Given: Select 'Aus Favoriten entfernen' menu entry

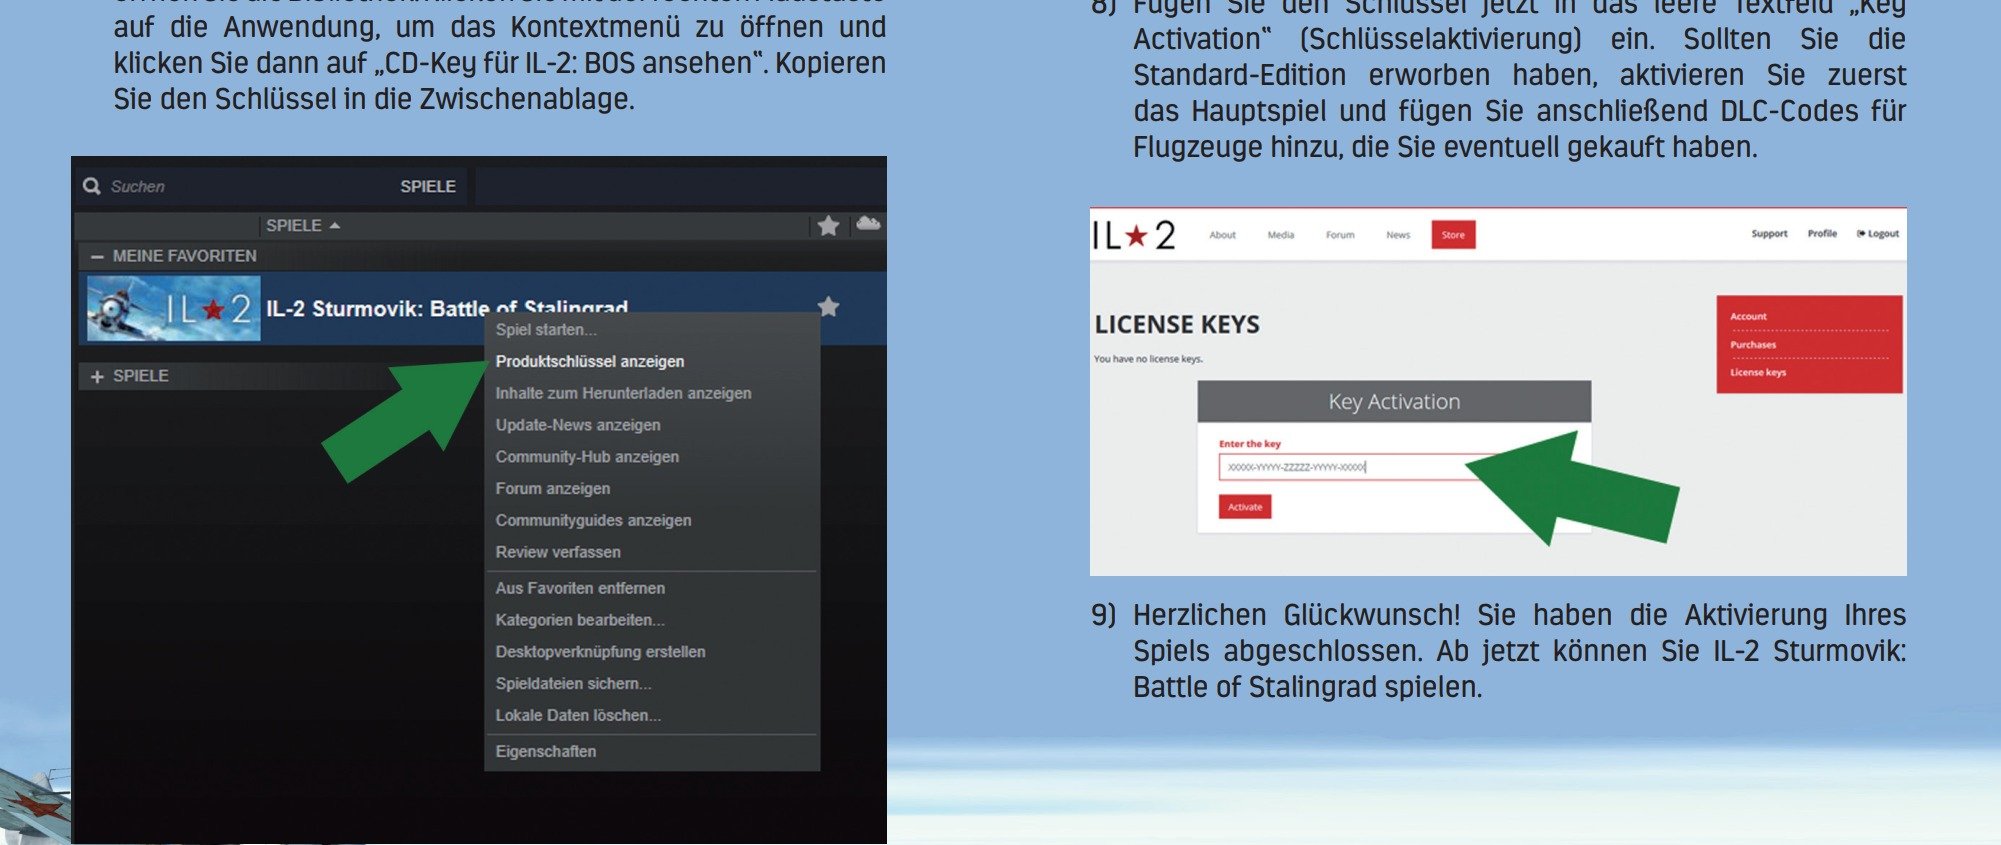Looking at the screenshot, I should pos(580,588).
